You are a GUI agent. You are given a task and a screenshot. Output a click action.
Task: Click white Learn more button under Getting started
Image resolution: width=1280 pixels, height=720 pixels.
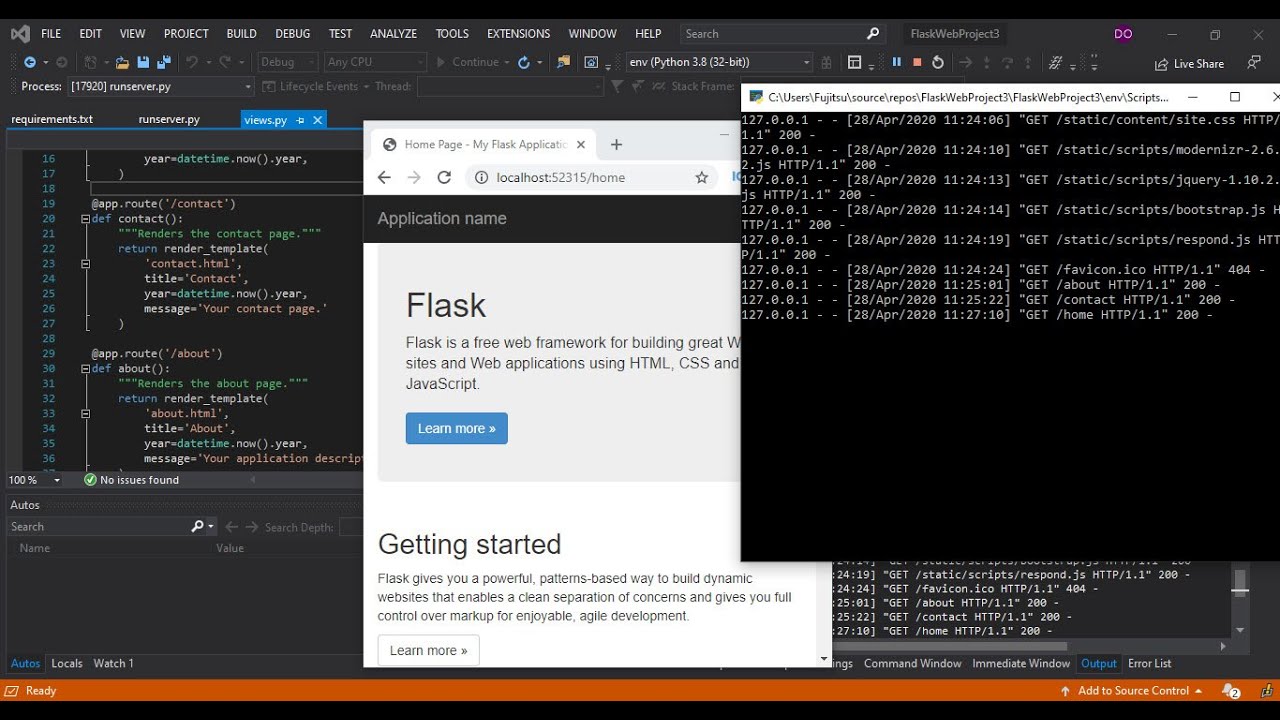click(x=429, y=650)
